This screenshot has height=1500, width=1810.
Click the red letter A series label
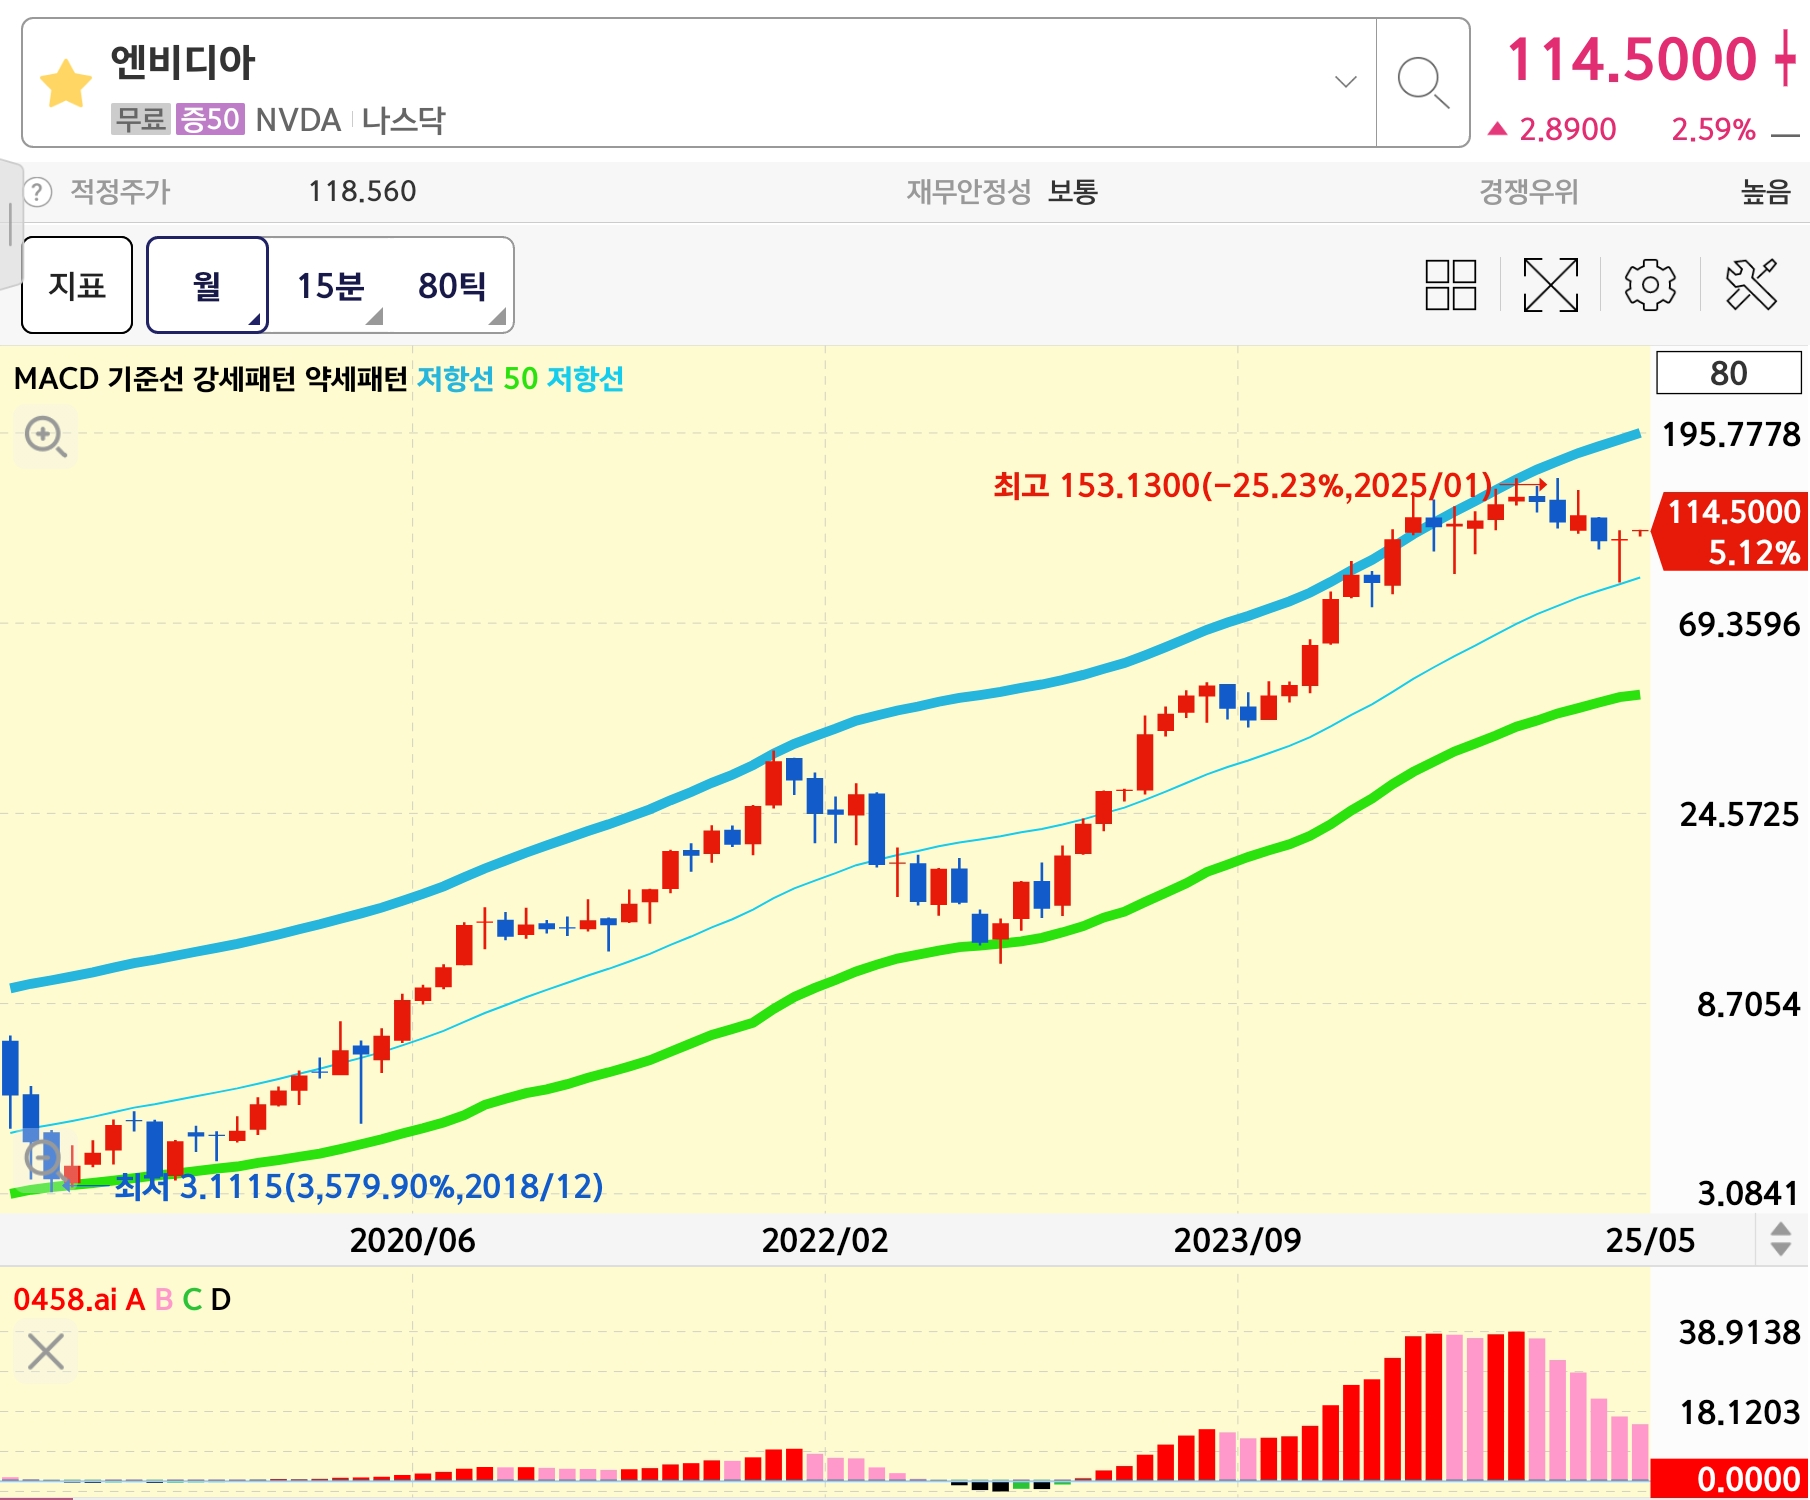point(135,1299)
